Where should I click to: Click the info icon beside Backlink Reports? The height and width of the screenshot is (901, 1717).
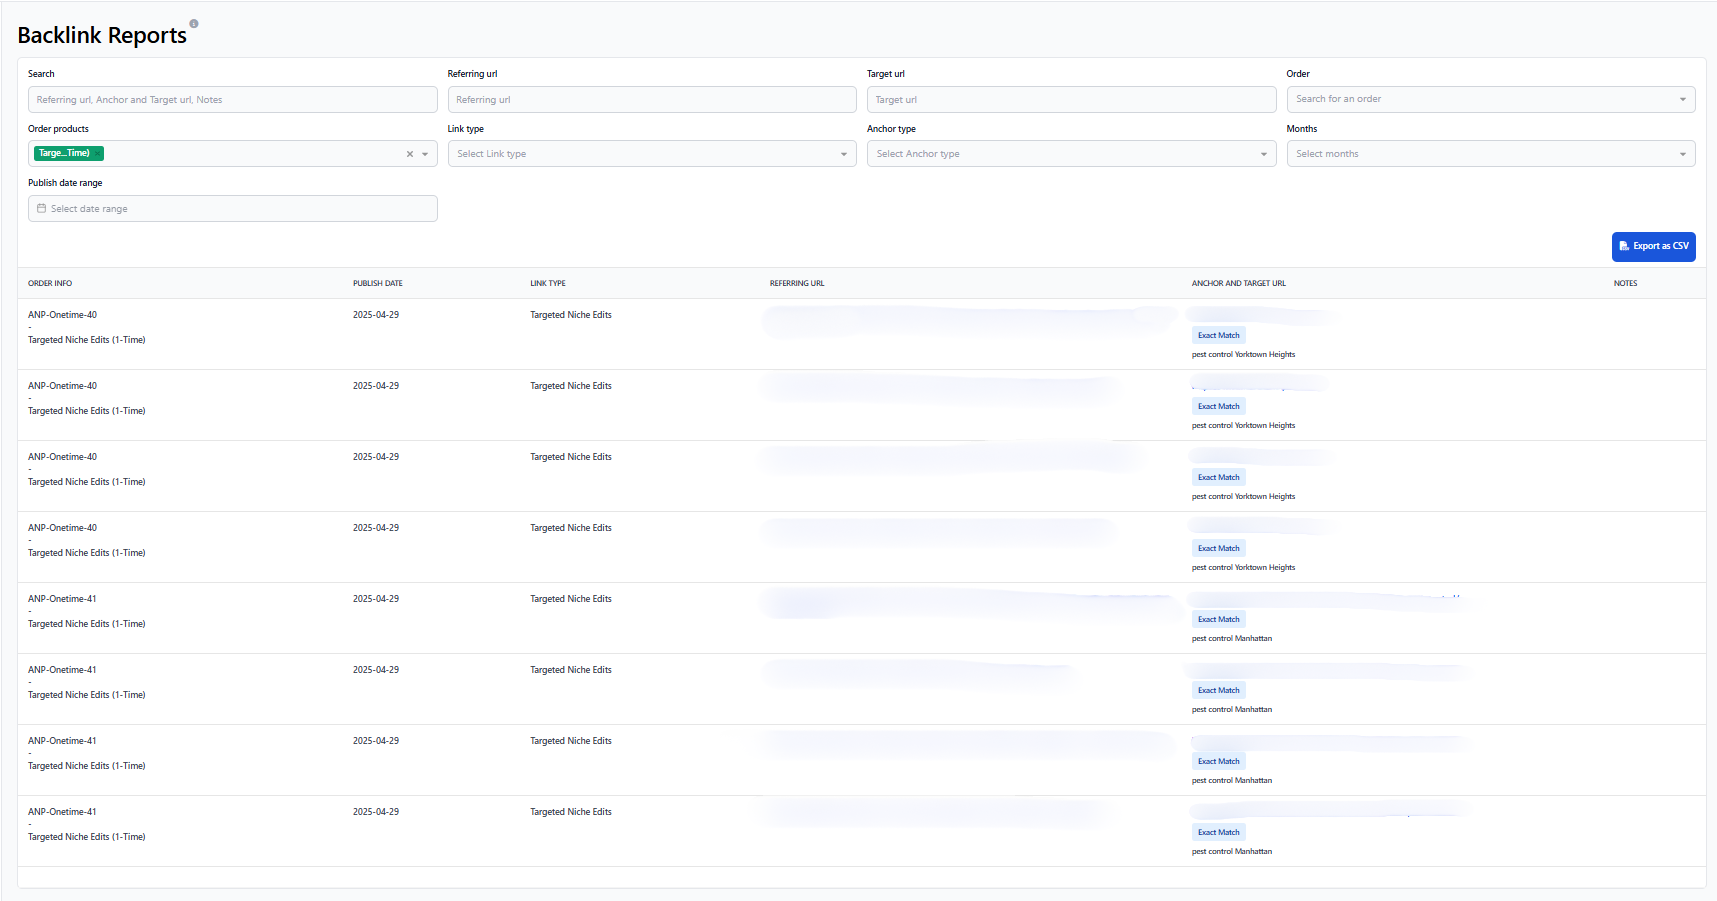coord(194,23)
